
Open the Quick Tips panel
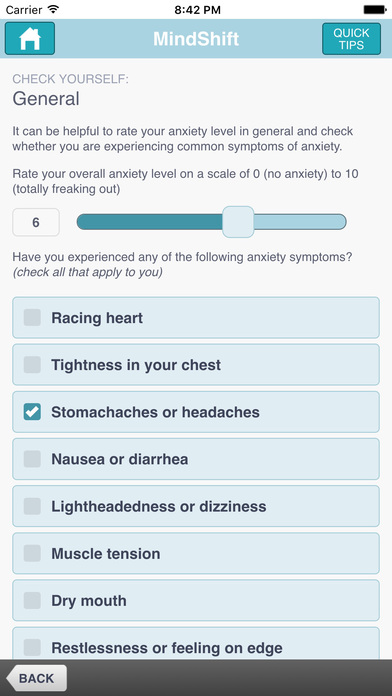(351, 39)
